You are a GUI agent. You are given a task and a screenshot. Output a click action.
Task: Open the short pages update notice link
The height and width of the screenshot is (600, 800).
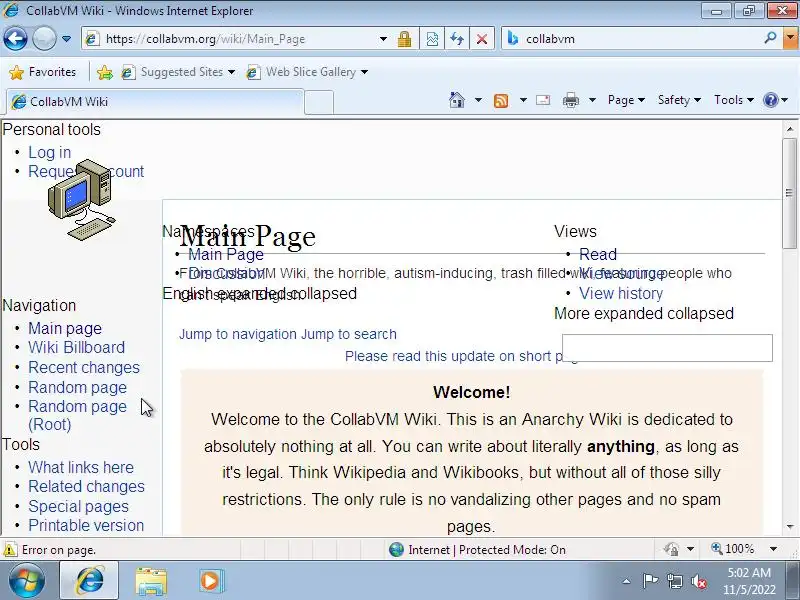click(454, 356)
